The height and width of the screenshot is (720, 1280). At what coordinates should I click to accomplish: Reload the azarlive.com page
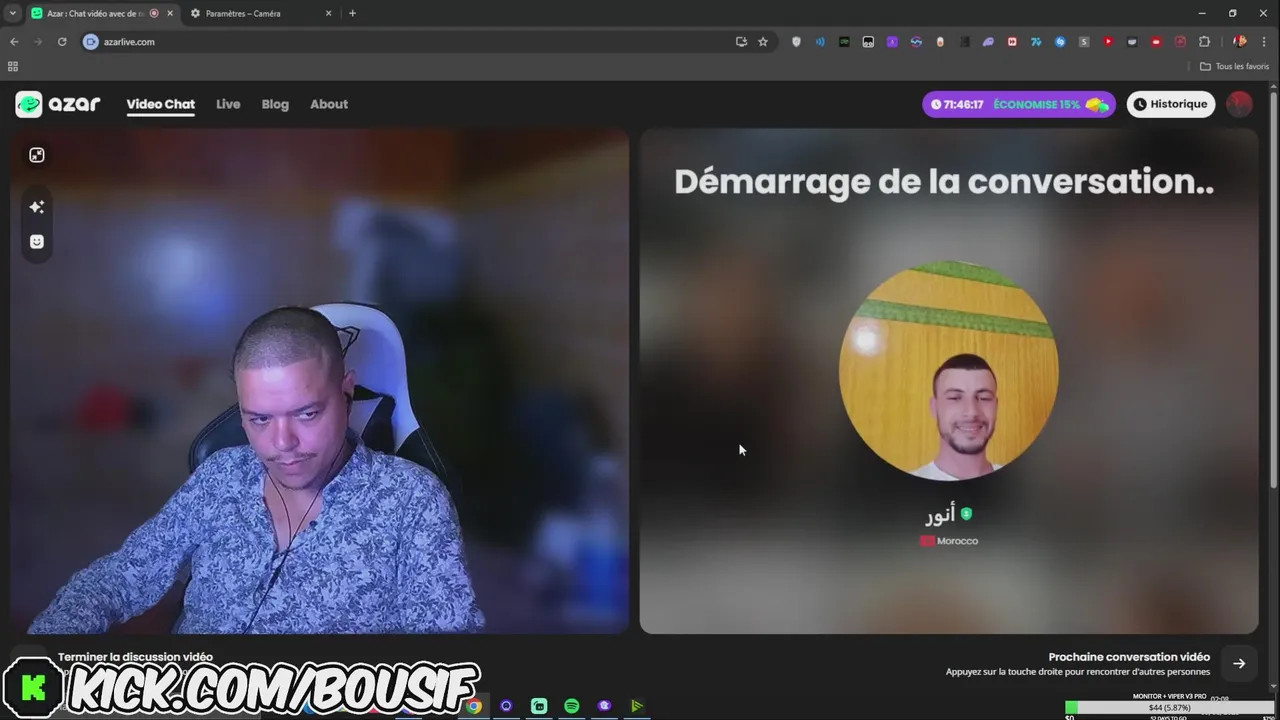pyautogui.click(x=62, y=42)
